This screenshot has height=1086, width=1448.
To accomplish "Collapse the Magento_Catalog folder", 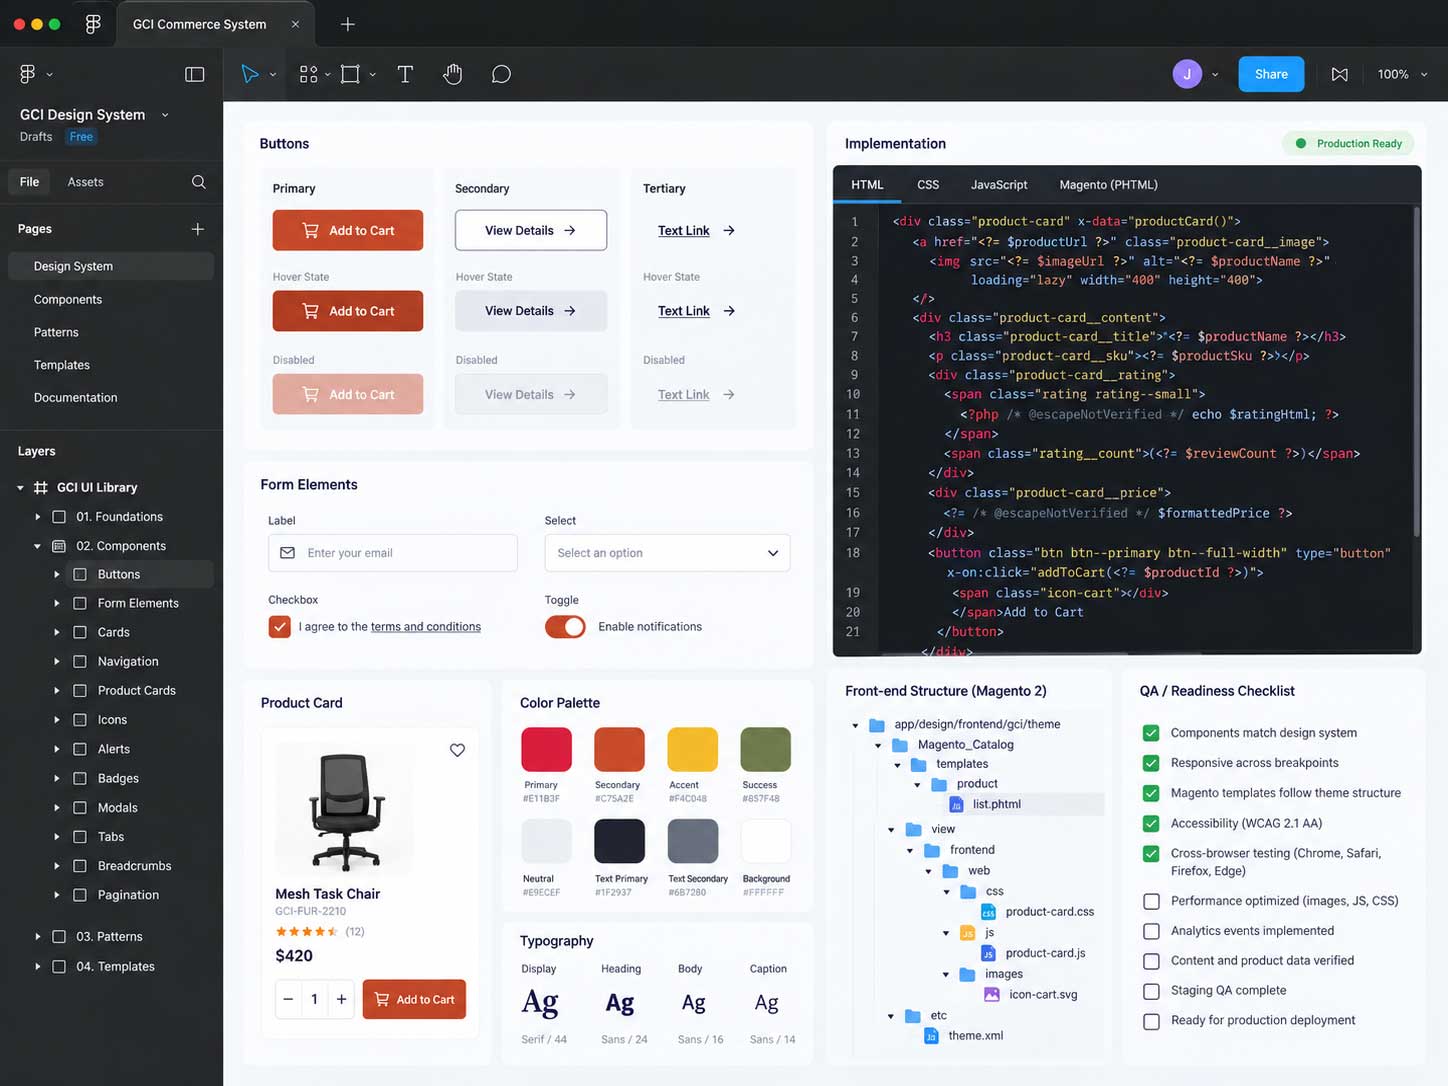I will [x=878, y=745].
